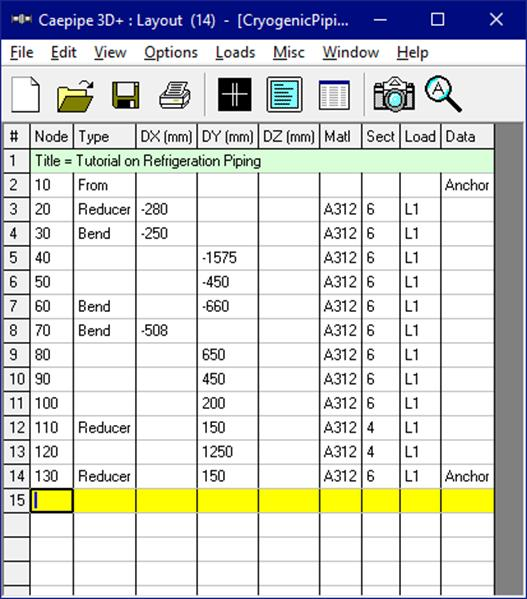The width and height of the screenshot is (527, 599).
Task: Select the Reducer type cell for node 110
Action: tap(104, 427)
